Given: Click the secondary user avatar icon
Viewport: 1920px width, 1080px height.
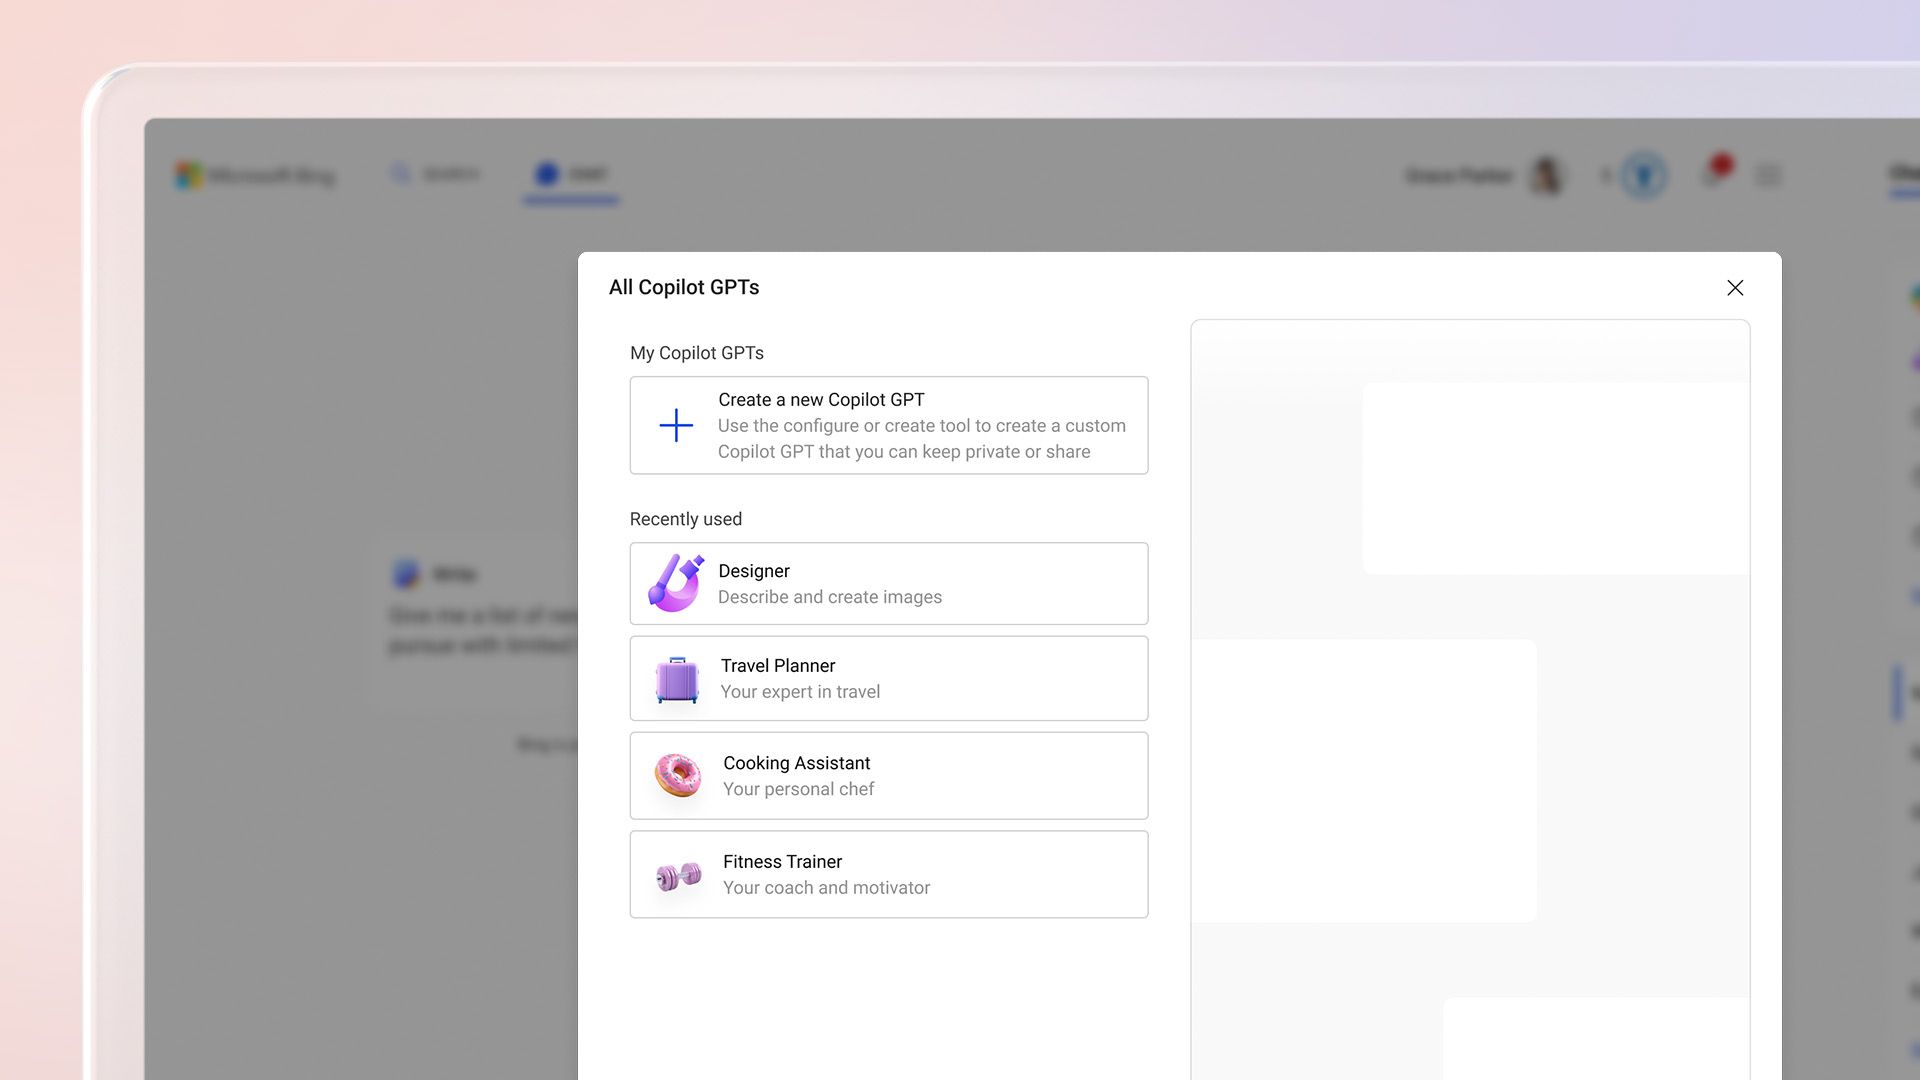Looking at the screenshot, I should [1643, 173].
